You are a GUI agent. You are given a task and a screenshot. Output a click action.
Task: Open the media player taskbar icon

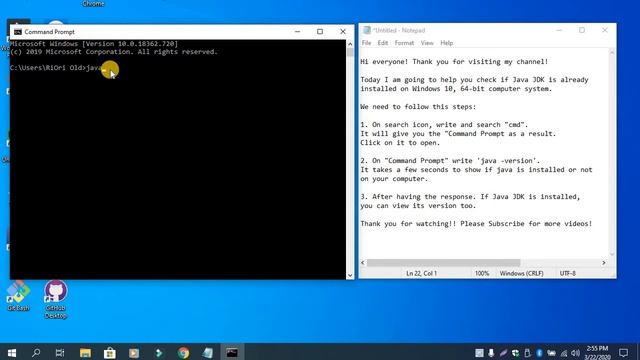coord(134,353)
